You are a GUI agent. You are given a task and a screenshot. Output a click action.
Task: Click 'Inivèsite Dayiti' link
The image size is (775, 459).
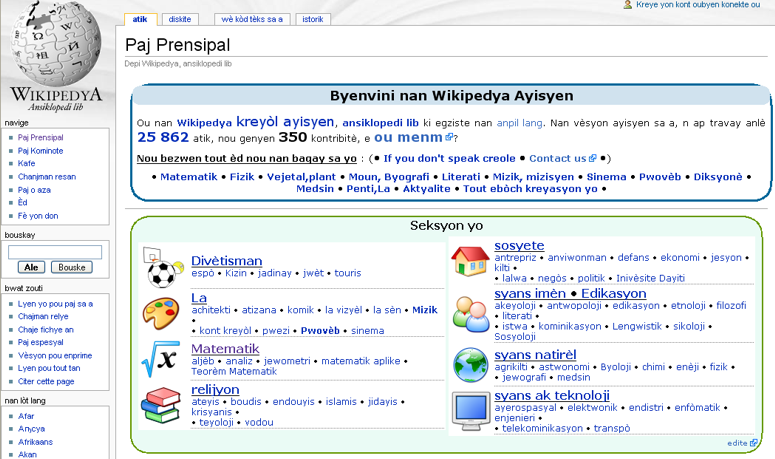point(650,278)
